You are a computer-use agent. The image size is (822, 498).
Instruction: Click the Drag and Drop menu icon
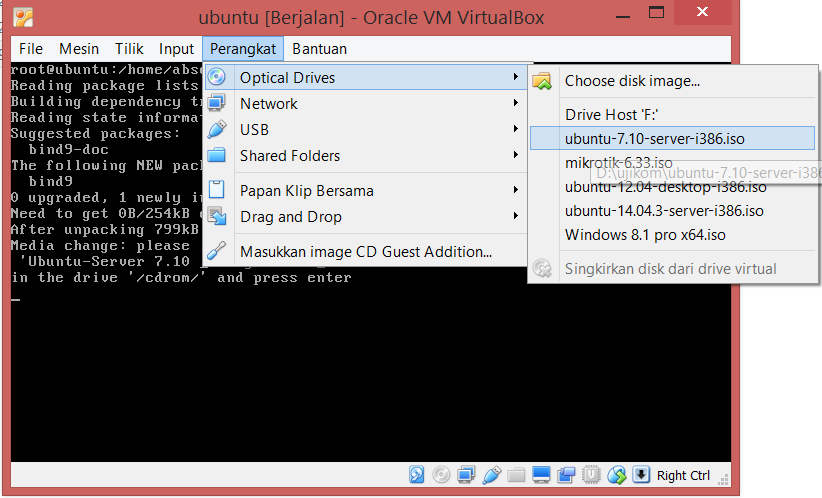(217, 215)
